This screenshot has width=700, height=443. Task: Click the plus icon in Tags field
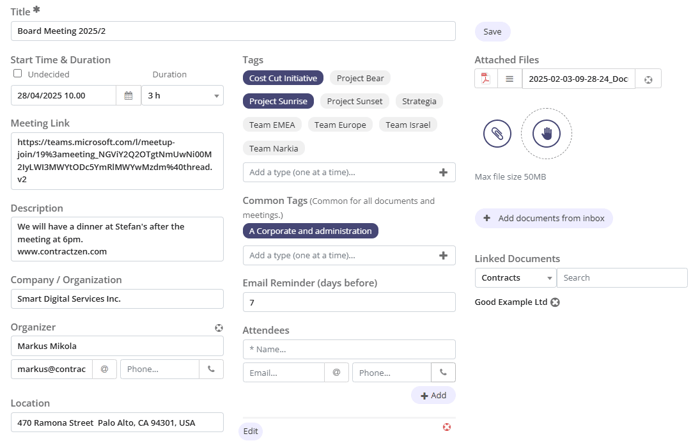tap(443, 173)
